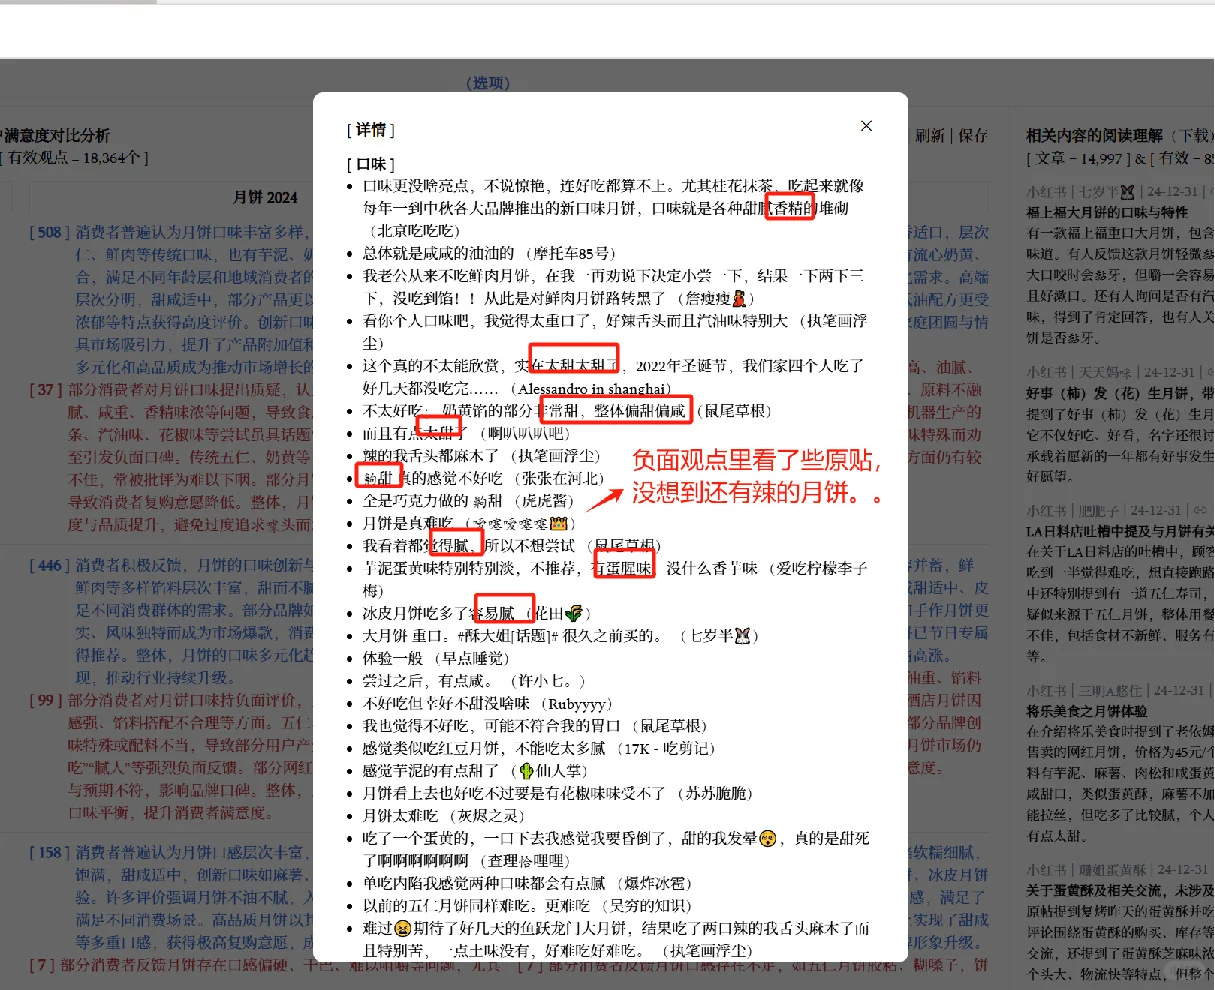Select reviewer name (苏苏脆脆)
The width and height of the screenshot is (1215, 990).
click(716, 794)
